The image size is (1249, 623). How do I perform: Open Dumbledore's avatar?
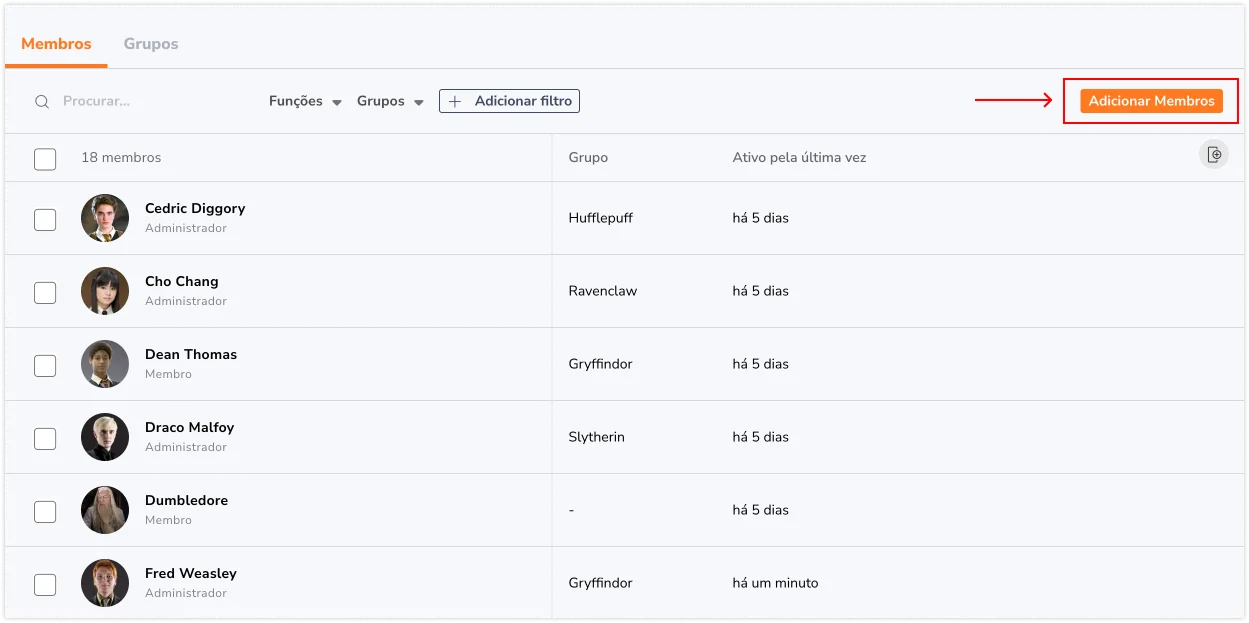[x=105, y=510]
